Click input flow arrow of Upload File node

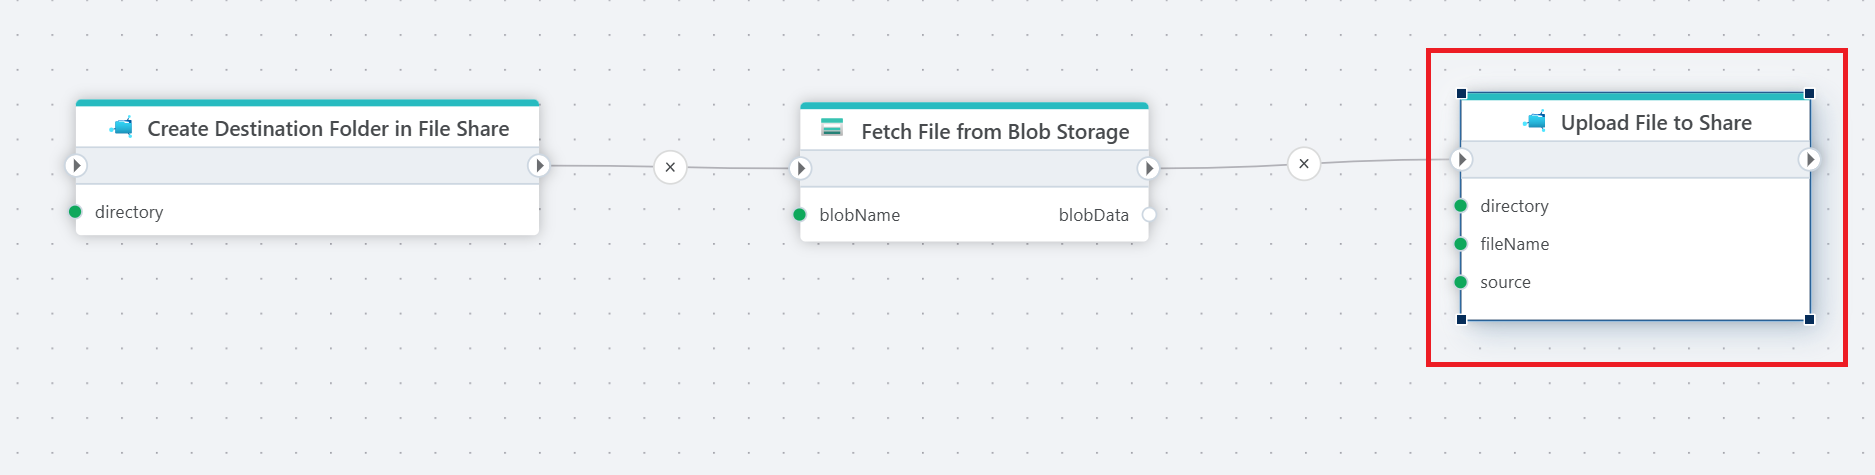click(1461, 159)
